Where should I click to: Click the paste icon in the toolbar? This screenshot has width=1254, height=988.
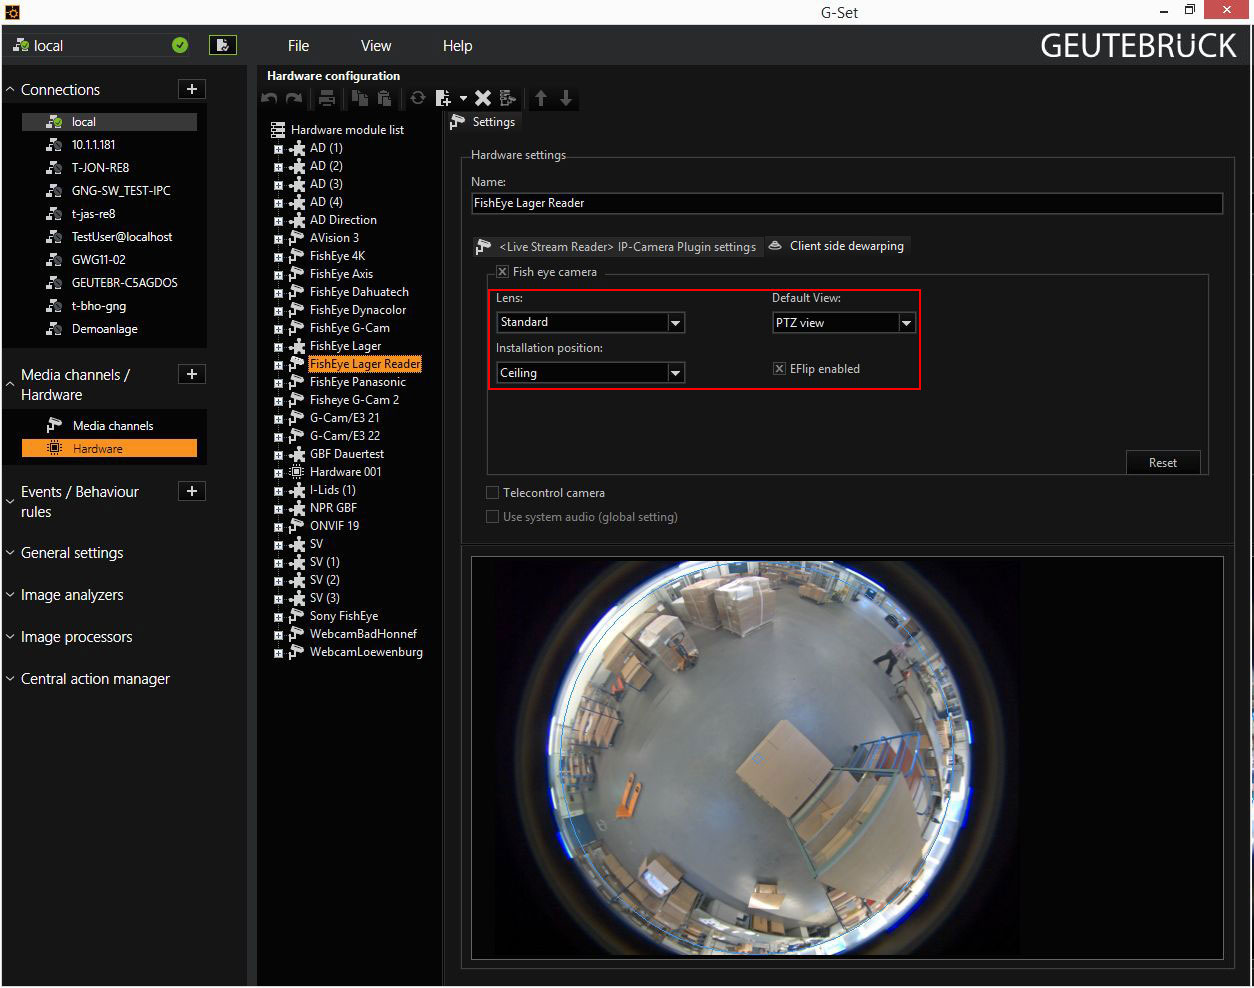385,98
